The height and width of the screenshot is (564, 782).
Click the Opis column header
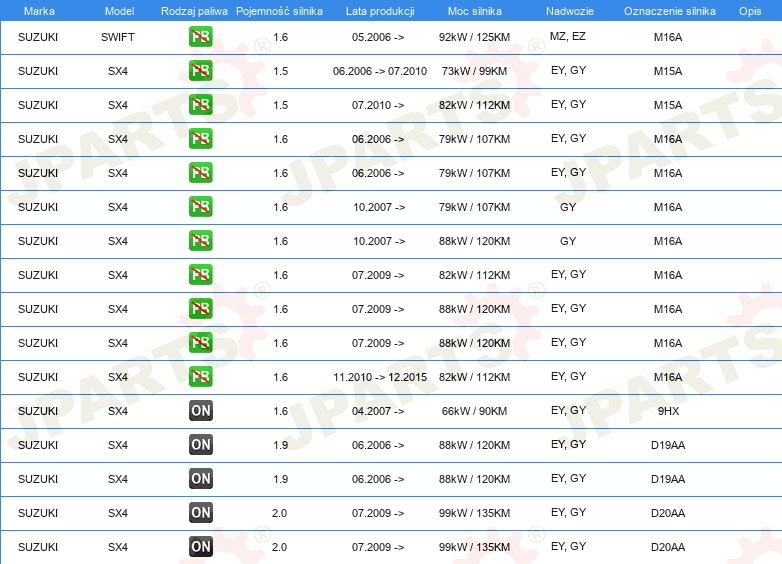coord(749,10)
